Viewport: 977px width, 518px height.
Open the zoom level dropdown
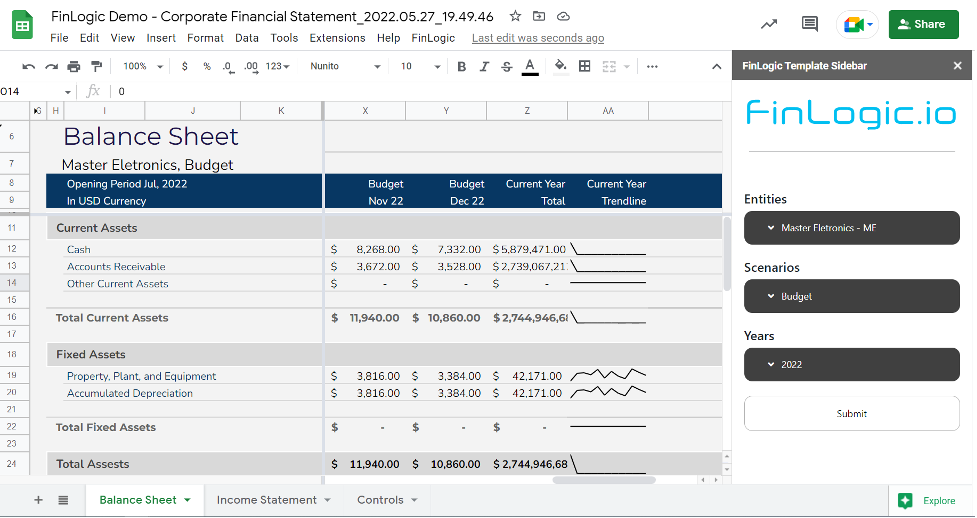click(x=143, y=66)
